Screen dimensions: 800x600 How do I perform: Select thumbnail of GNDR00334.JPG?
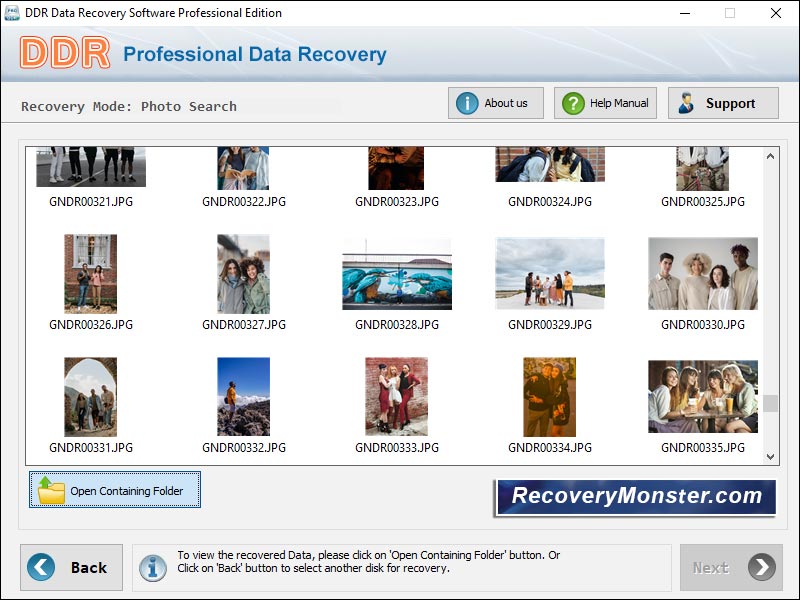(x=549, y=397)
